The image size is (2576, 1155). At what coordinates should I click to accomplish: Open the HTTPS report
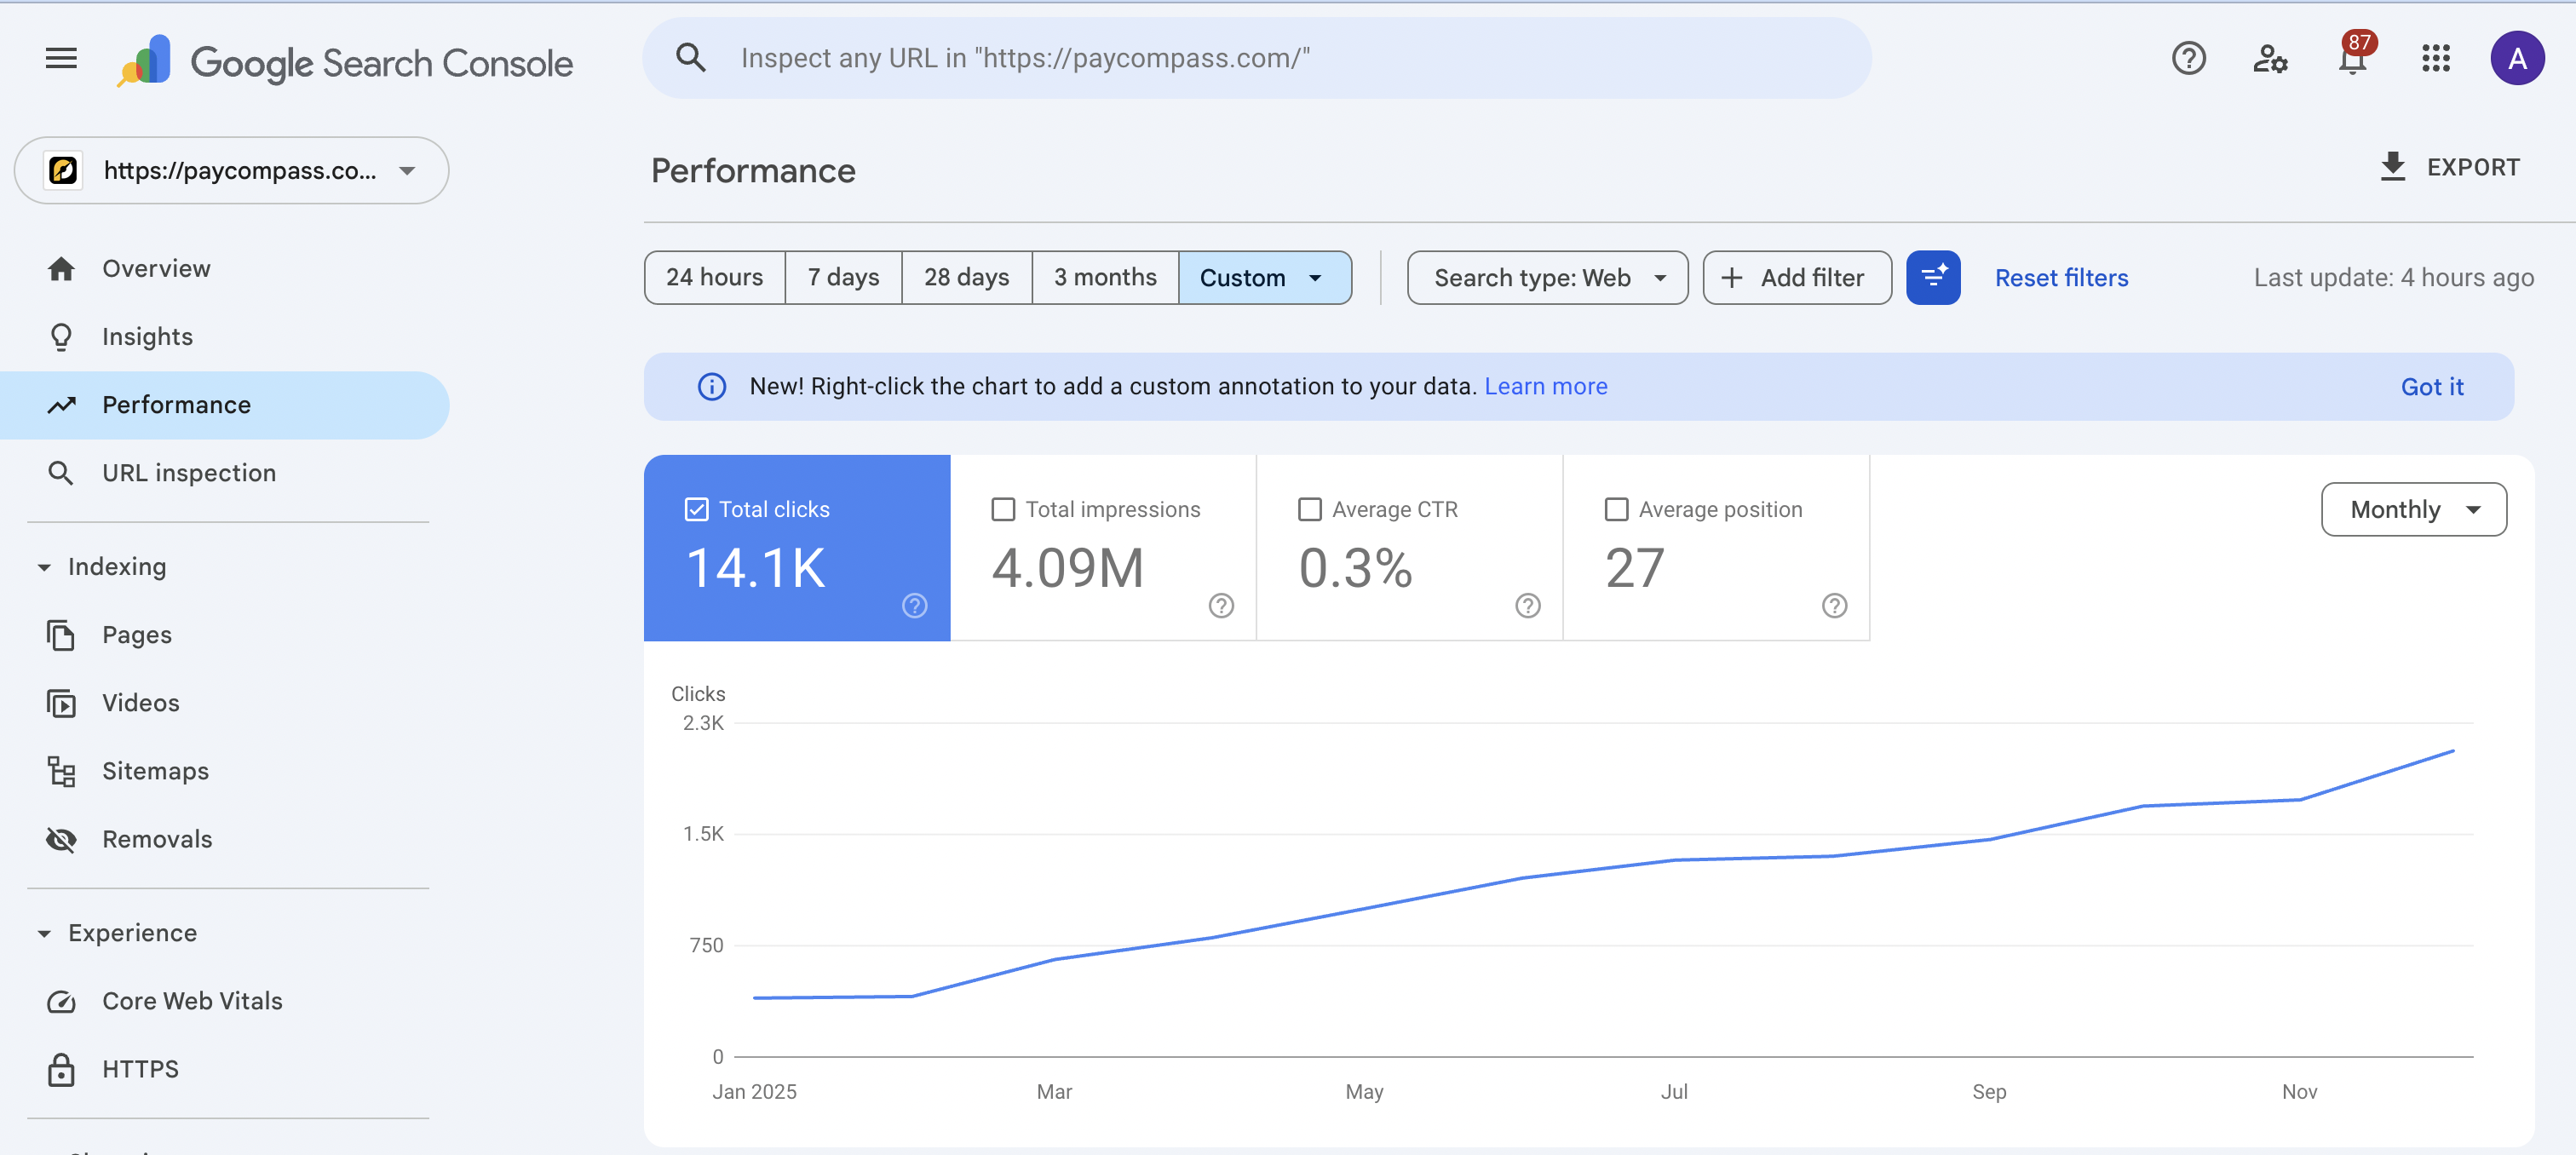click(141, 1068)
